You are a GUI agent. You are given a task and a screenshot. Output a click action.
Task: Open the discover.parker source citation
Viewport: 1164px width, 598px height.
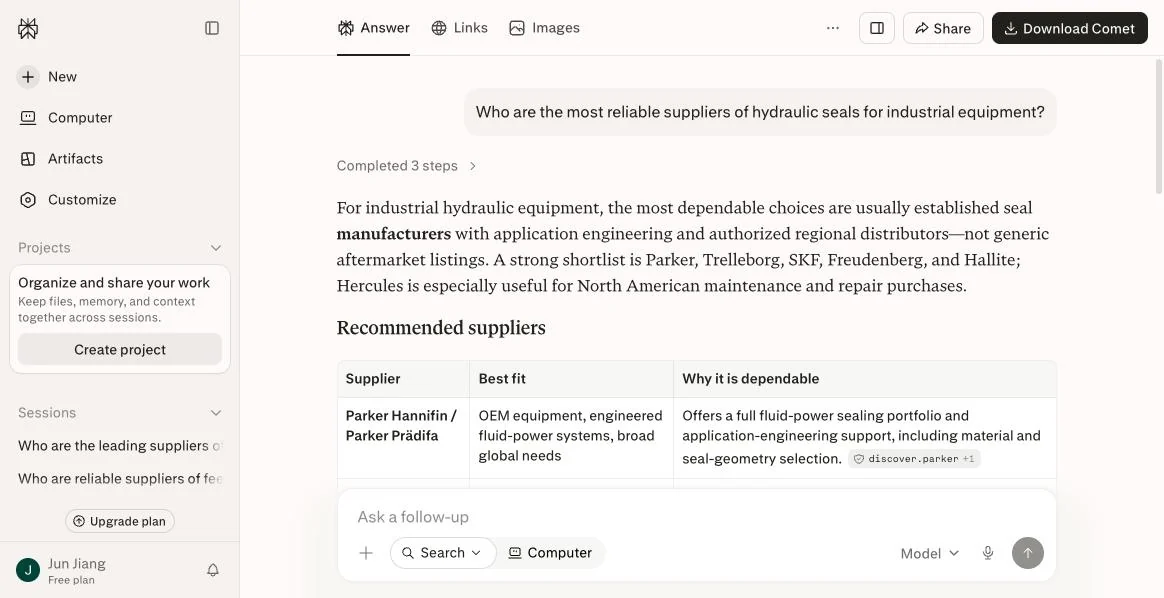click(x=914, y=459)
